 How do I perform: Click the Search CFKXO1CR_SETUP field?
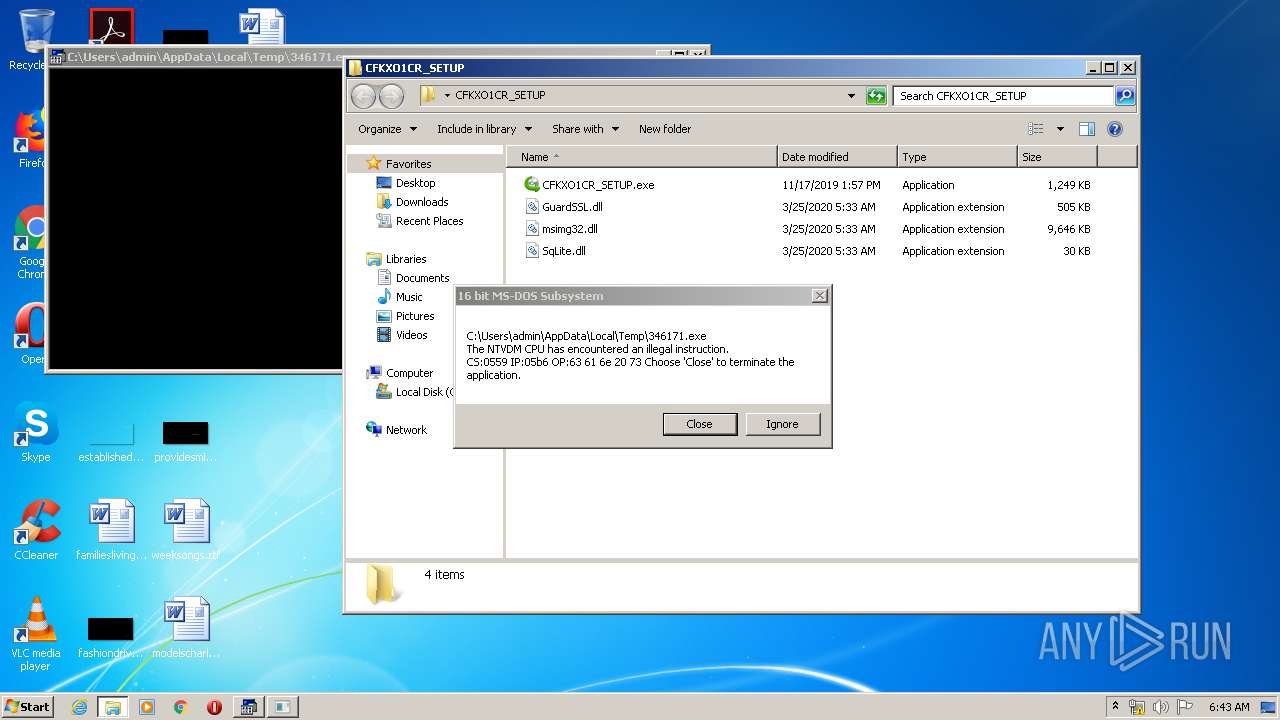[1004, 96]
